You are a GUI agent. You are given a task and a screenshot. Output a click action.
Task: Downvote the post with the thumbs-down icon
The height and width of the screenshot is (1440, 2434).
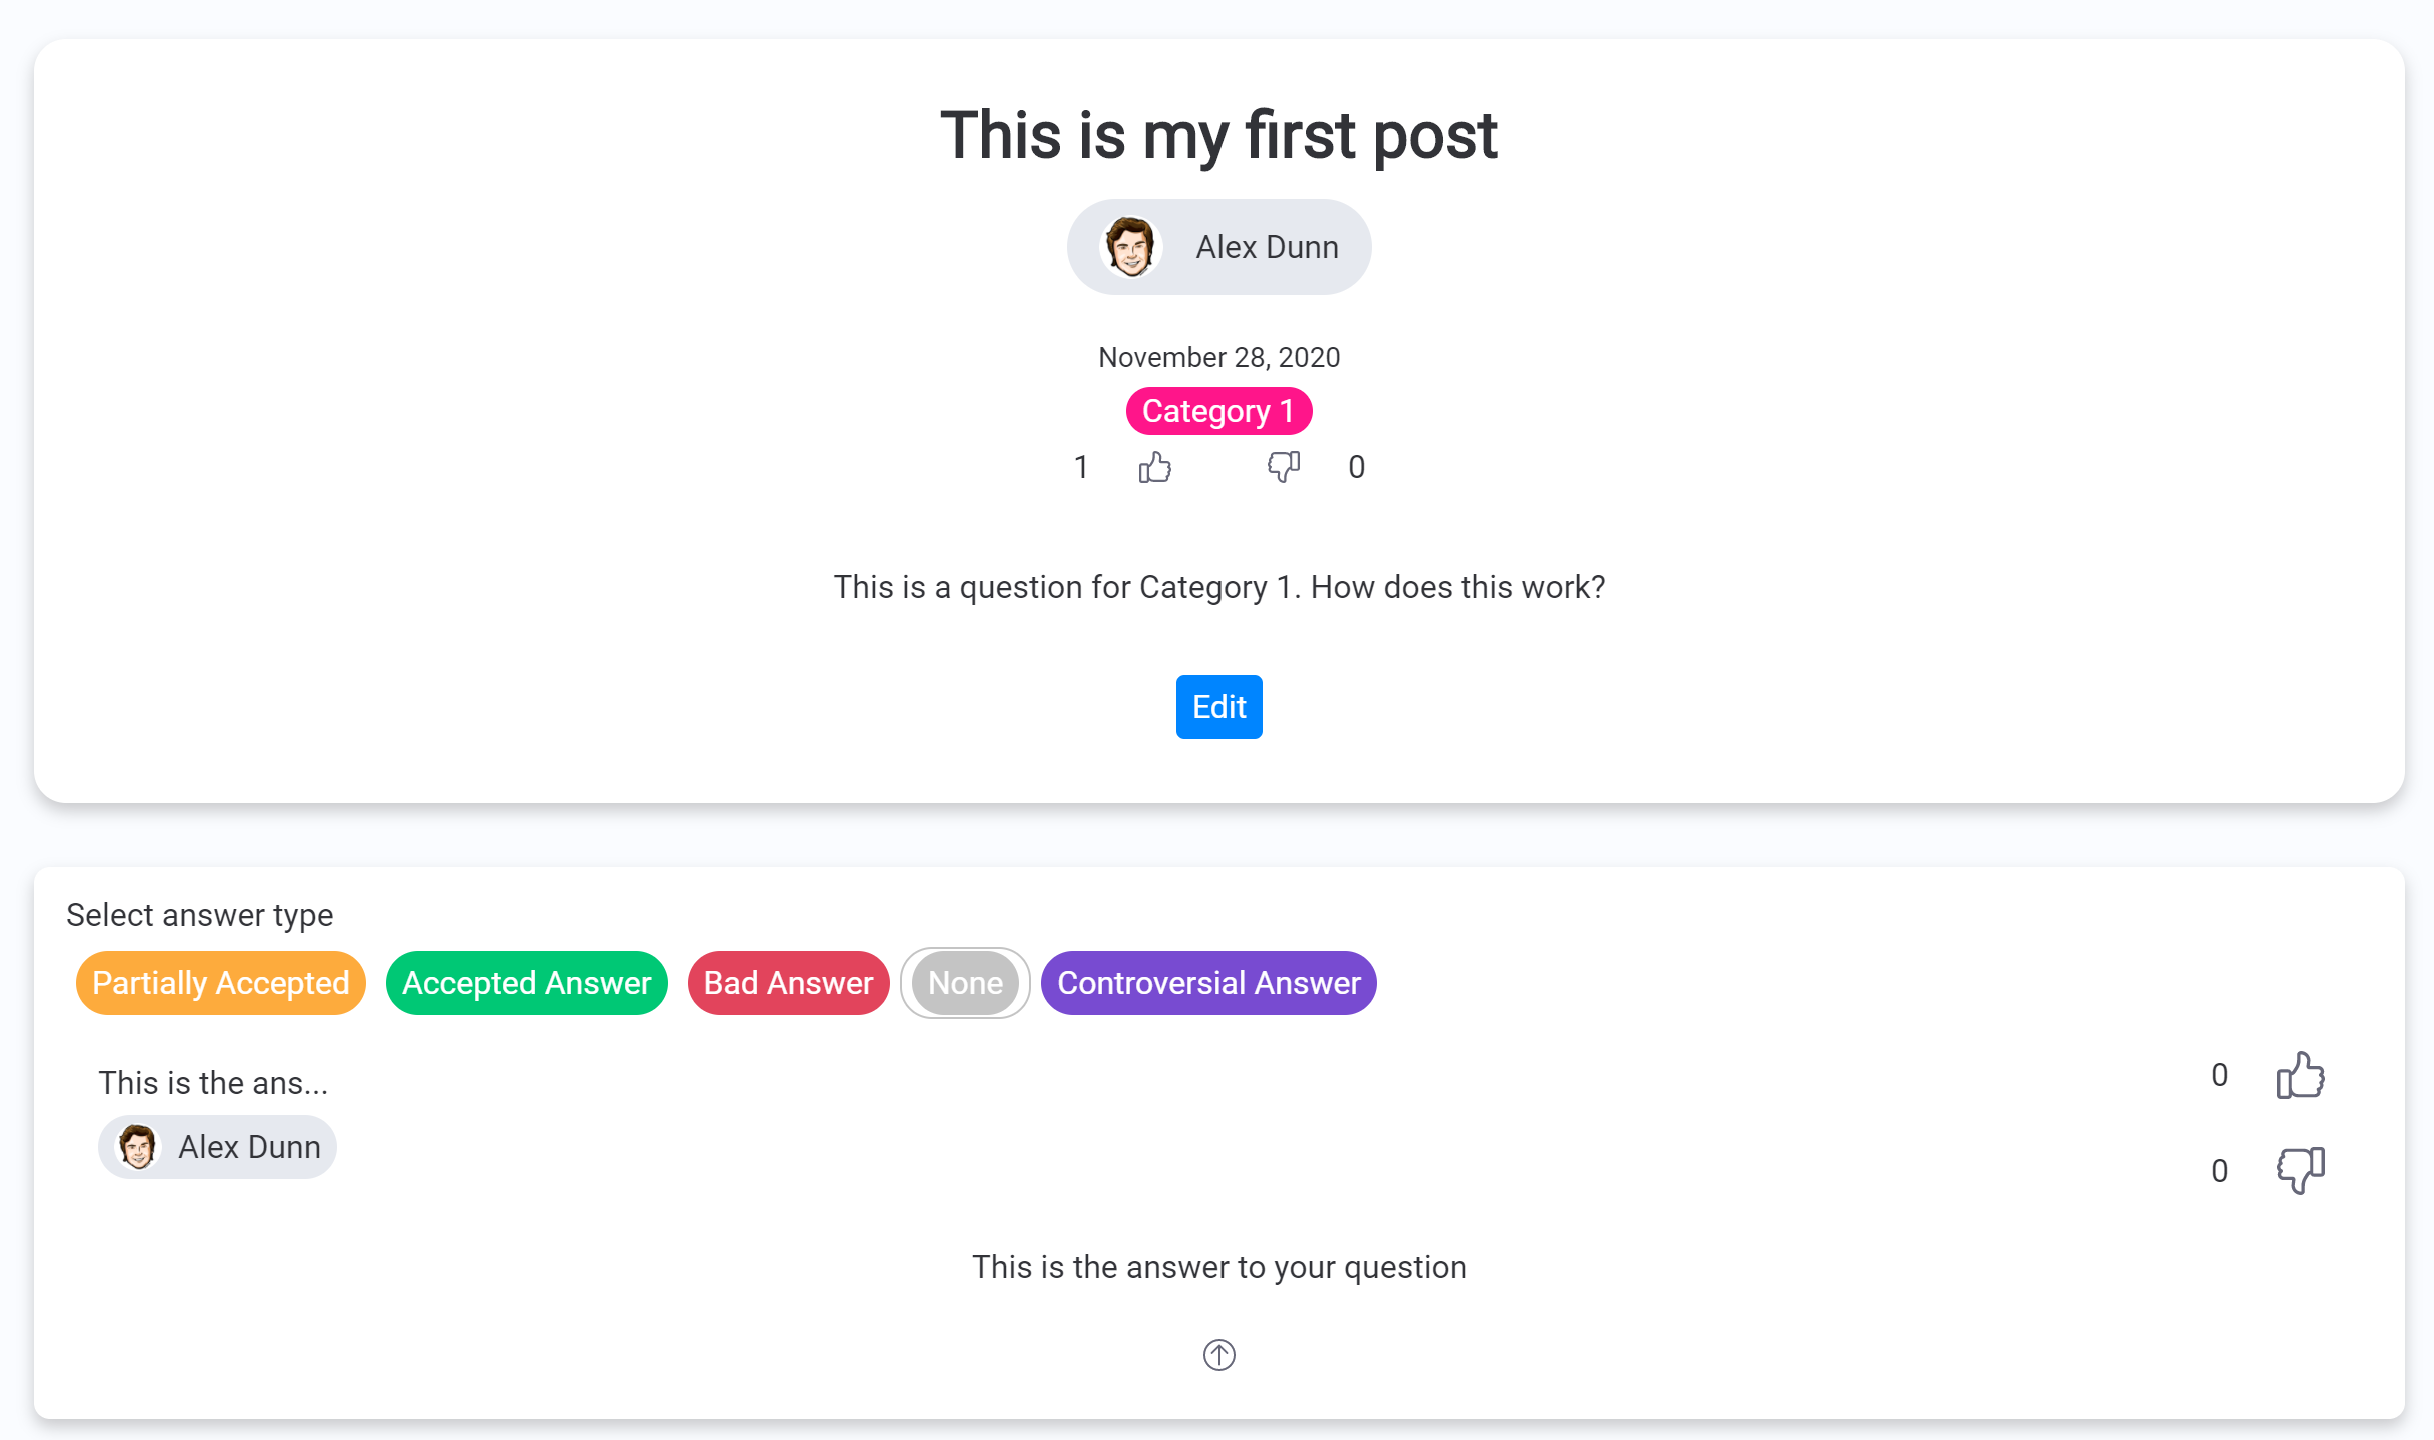click(x=1283, y=467)
